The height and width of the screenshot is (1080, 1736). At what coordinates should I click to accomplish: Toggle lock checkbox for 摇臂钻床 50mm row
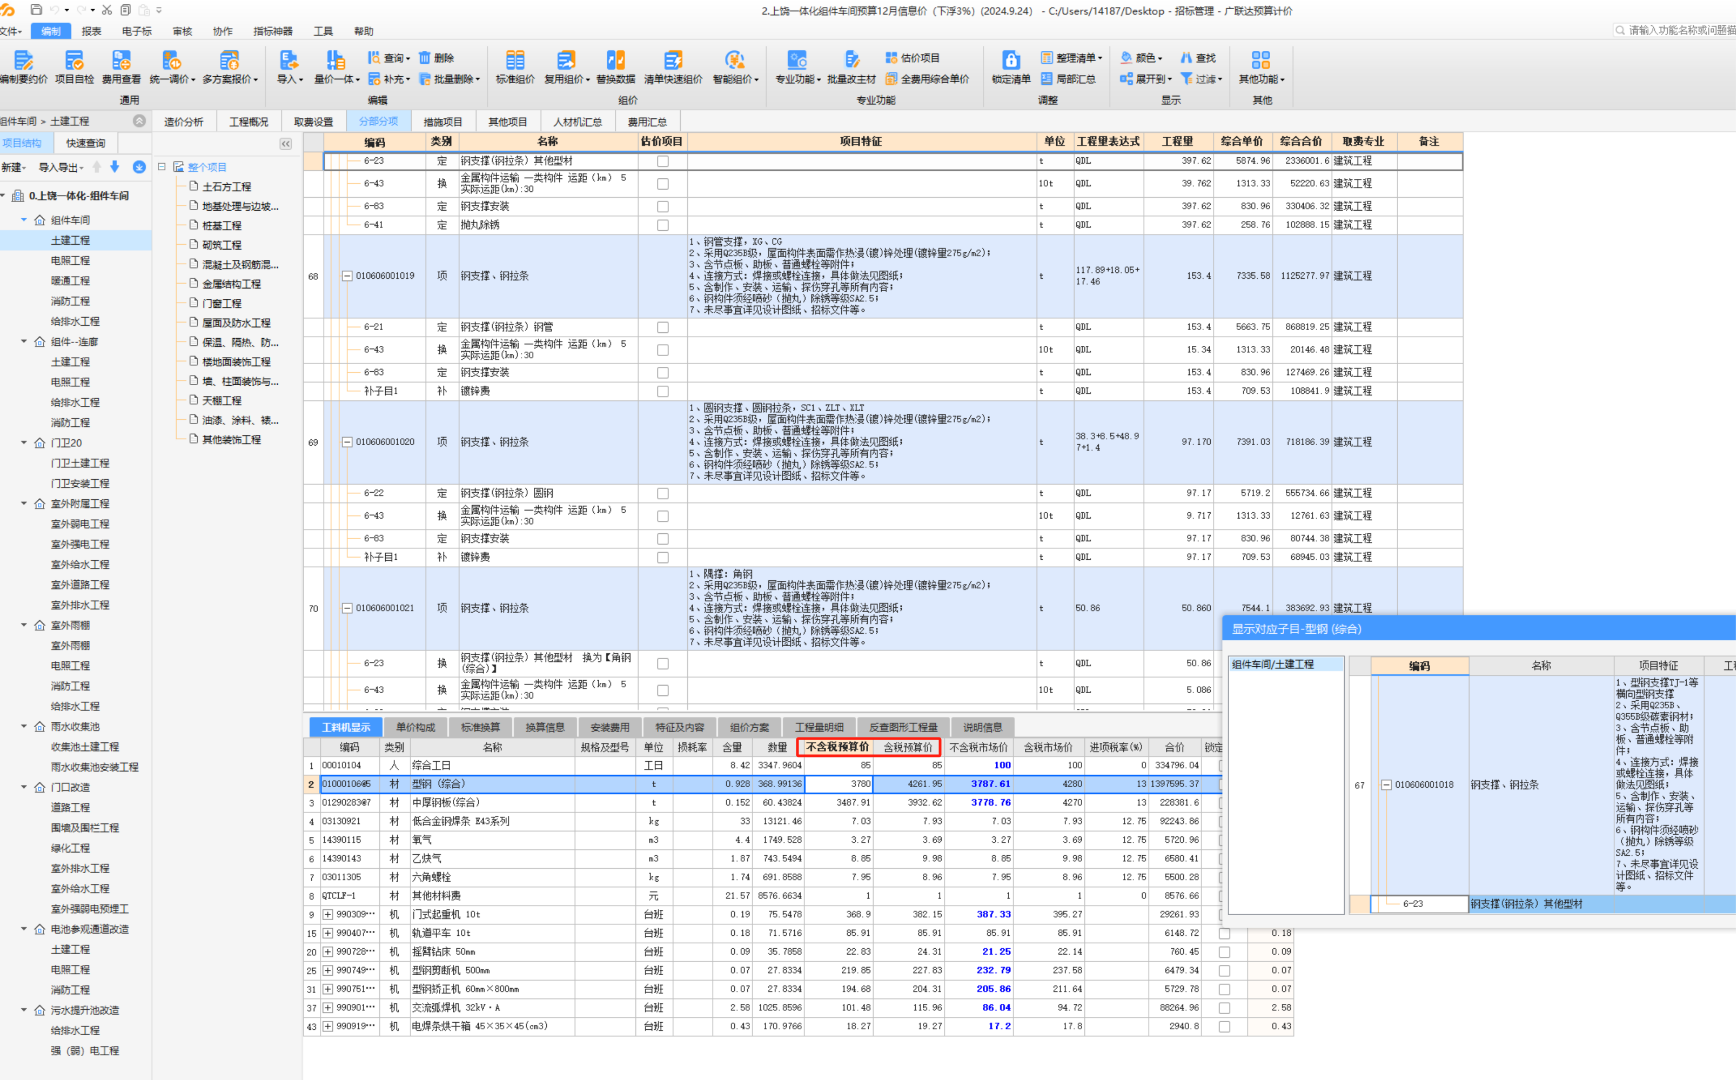(x=1224, y=952)
